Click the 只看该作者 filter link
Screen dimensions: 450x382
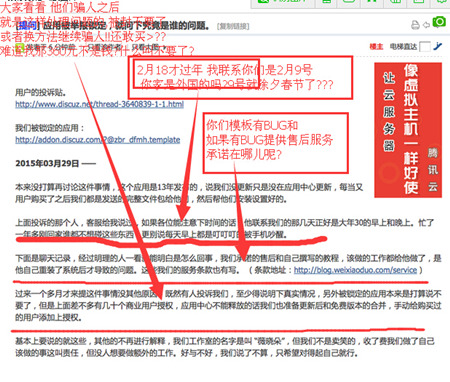[105, 47]
